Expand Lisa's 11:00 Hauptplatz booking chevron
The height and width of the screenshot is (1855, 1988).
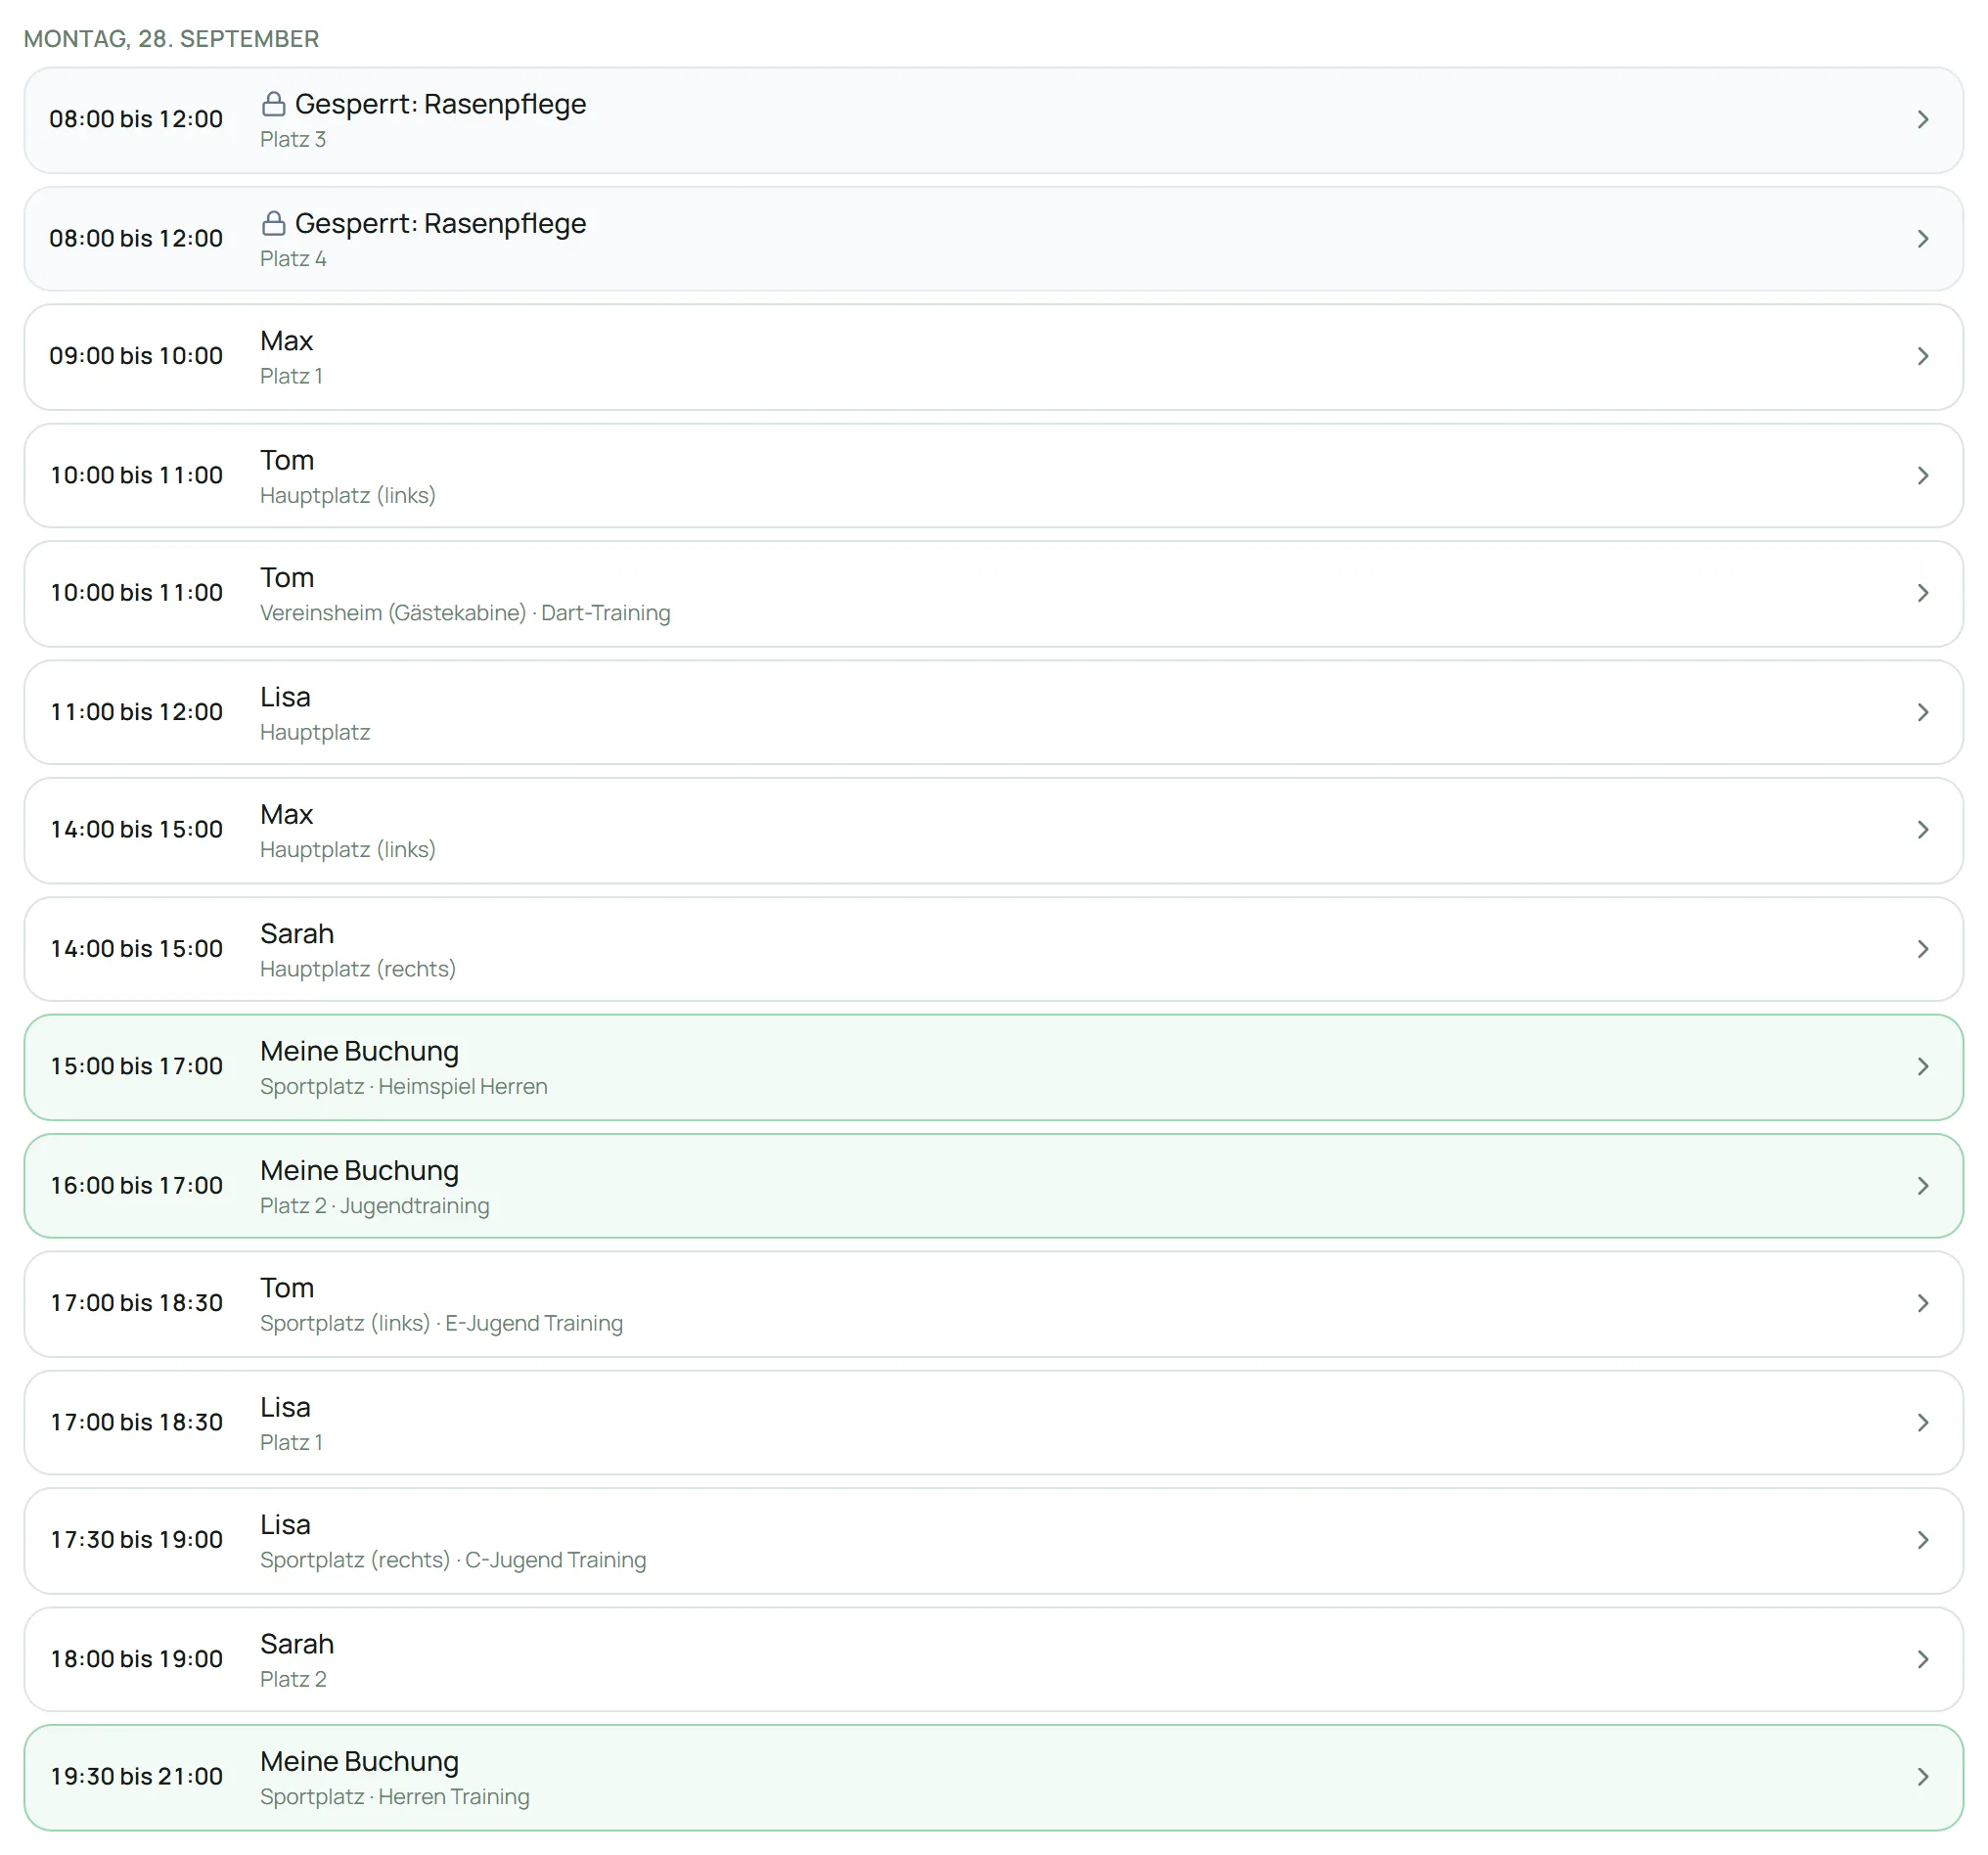point(1922,712)
